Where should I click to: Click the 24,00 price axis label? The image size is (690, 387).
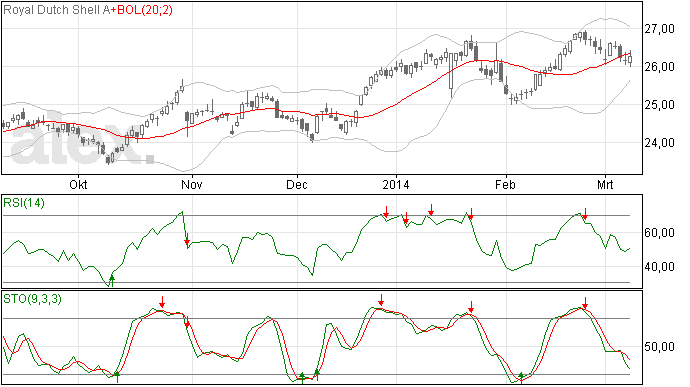point(659,143)
